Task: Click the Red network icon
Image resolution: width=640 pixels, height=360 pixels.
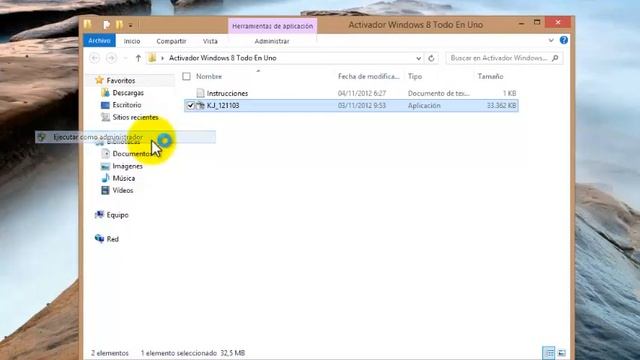Action: coord(99,238)
